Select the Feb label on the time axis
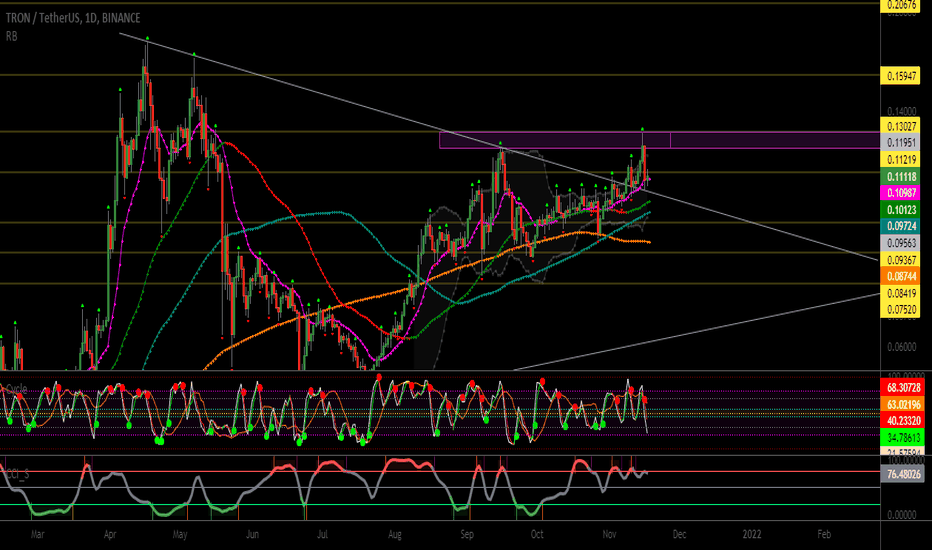 (824, 534)
